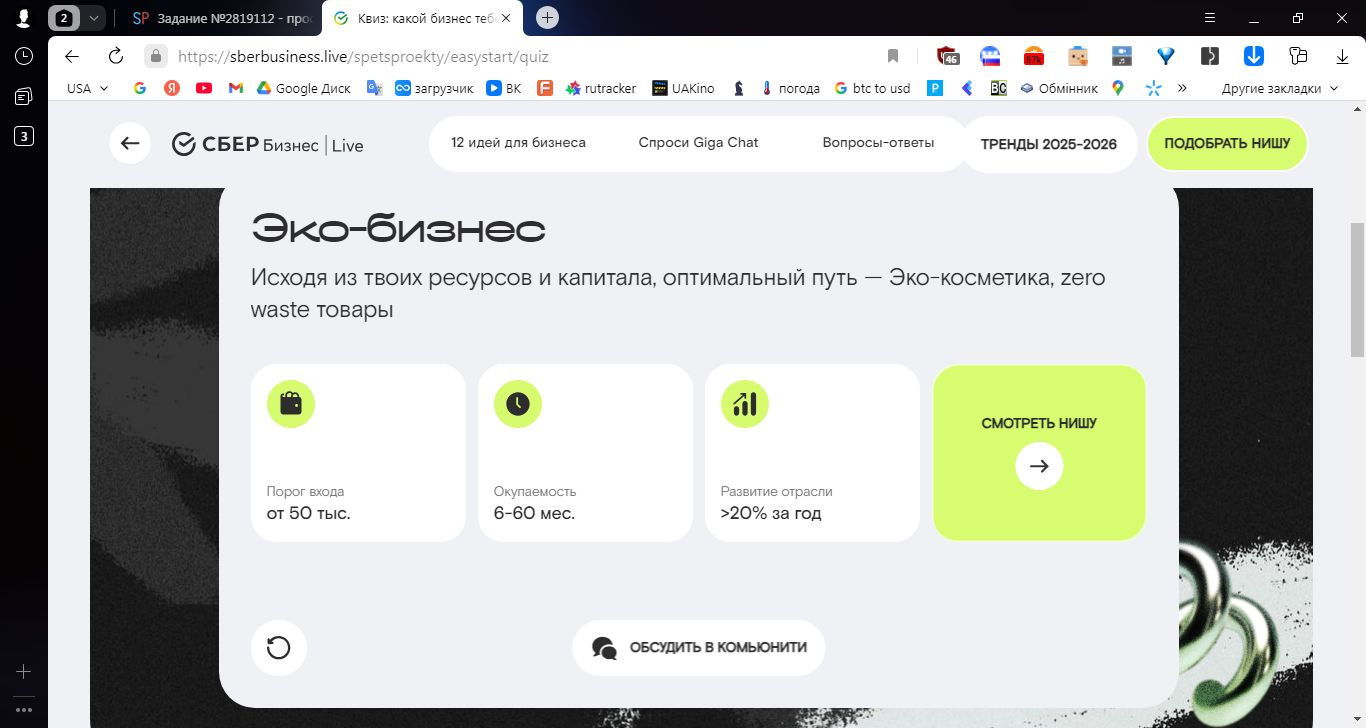Open the Gmail bookmark icon
The image size is (1366, 728).
pyautogui.click(x=236, y=88)
